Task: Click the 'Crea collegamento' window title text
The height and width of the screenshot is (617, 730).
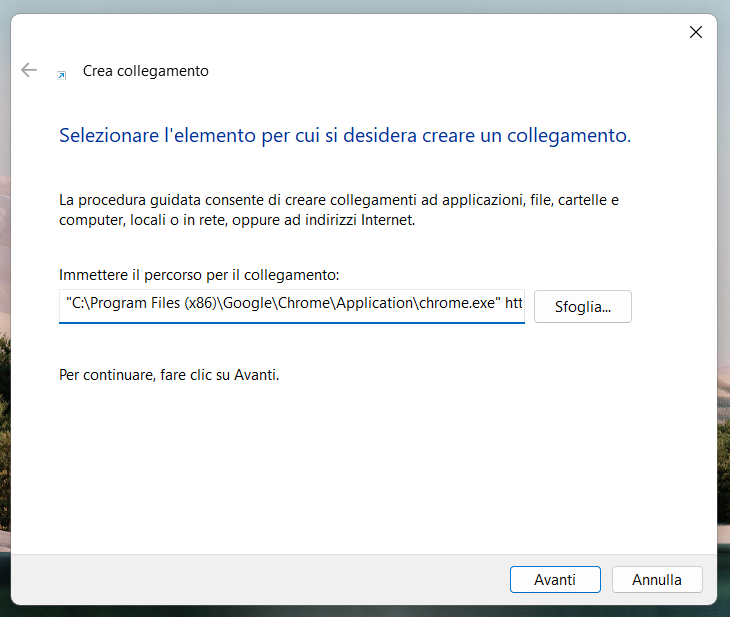Action: point(145,71)
